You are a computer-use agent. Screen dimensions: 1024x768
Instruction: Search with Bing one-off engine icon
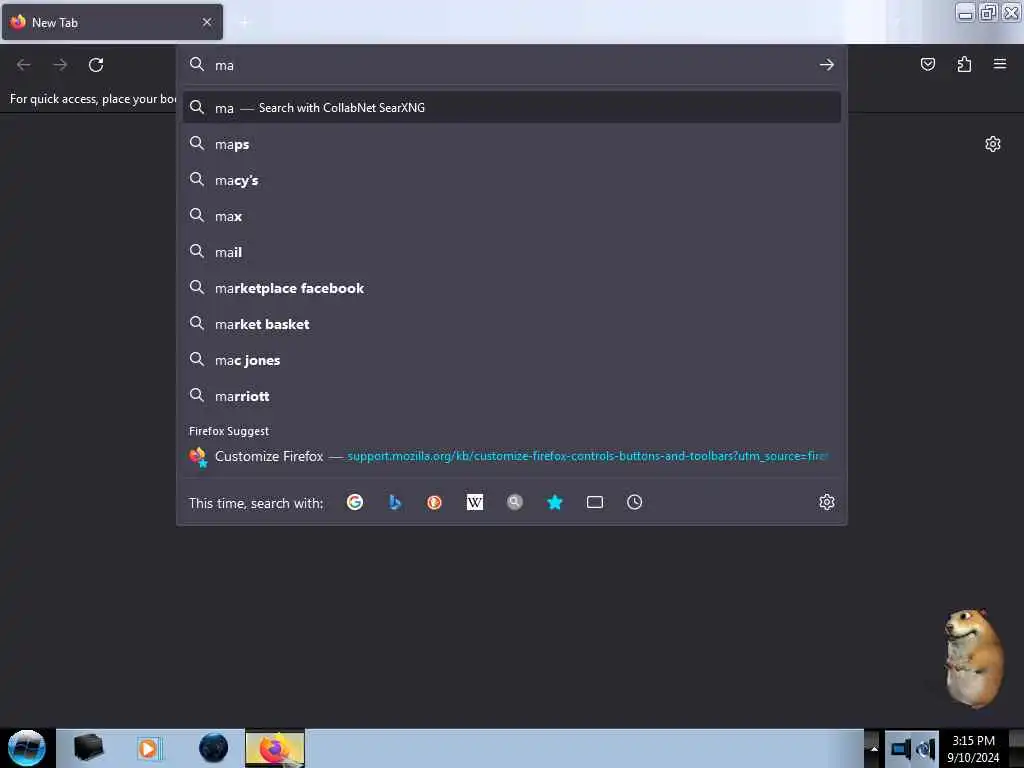point(394,502)
